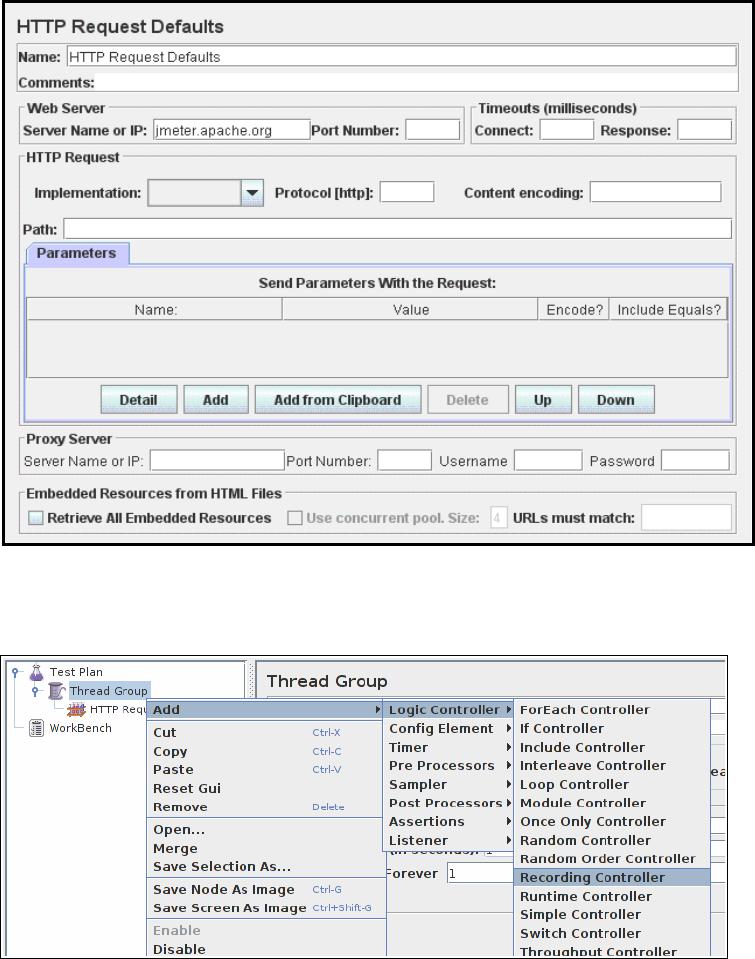Click the Down button
Screen dimensions: 755x959
[616, 399]
